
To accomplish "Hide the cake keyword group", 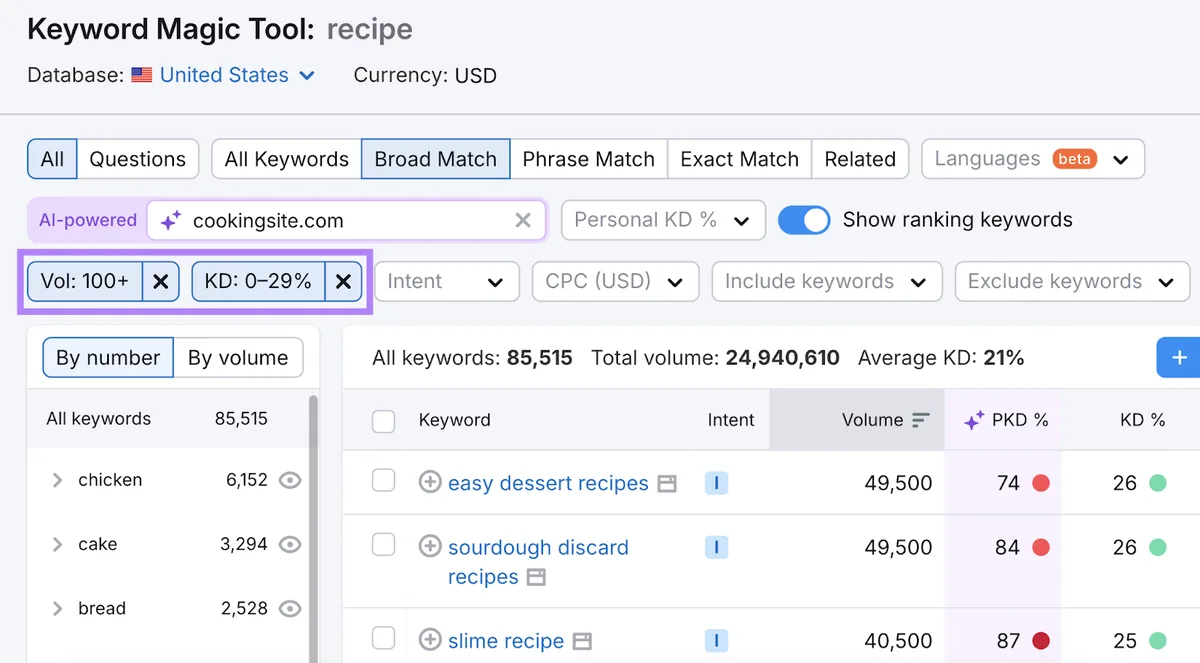I will click(290, 544).
